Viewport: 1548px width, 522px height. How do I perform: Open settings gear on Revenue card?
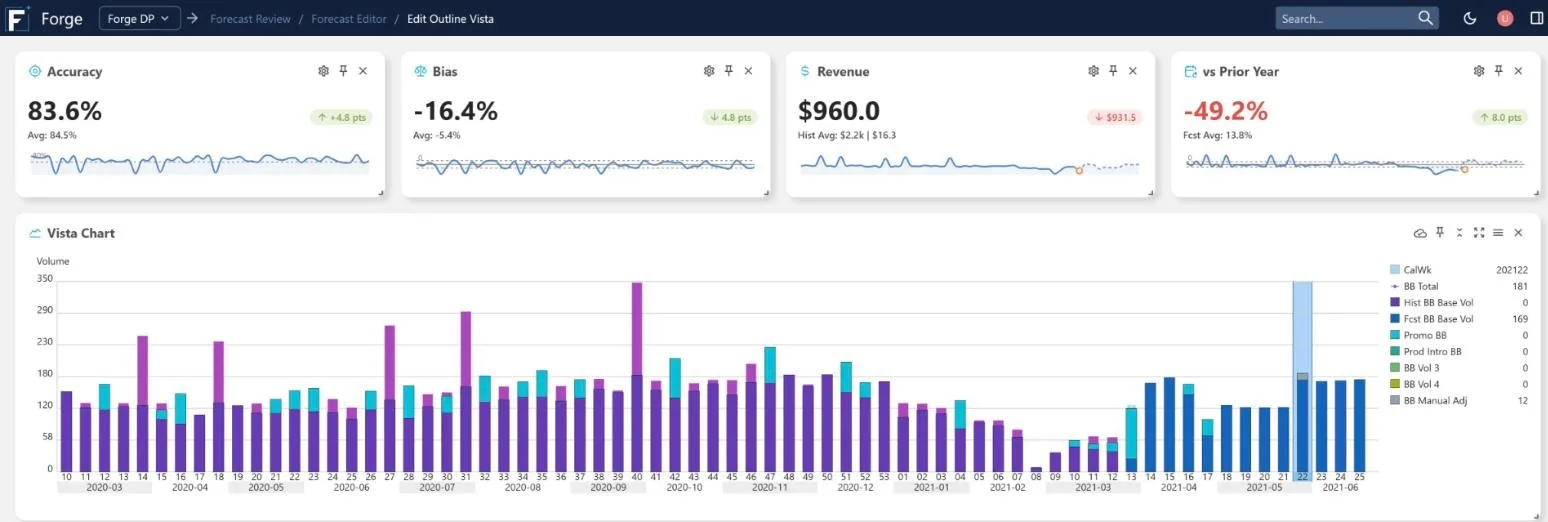click(x=1093, y=71)
